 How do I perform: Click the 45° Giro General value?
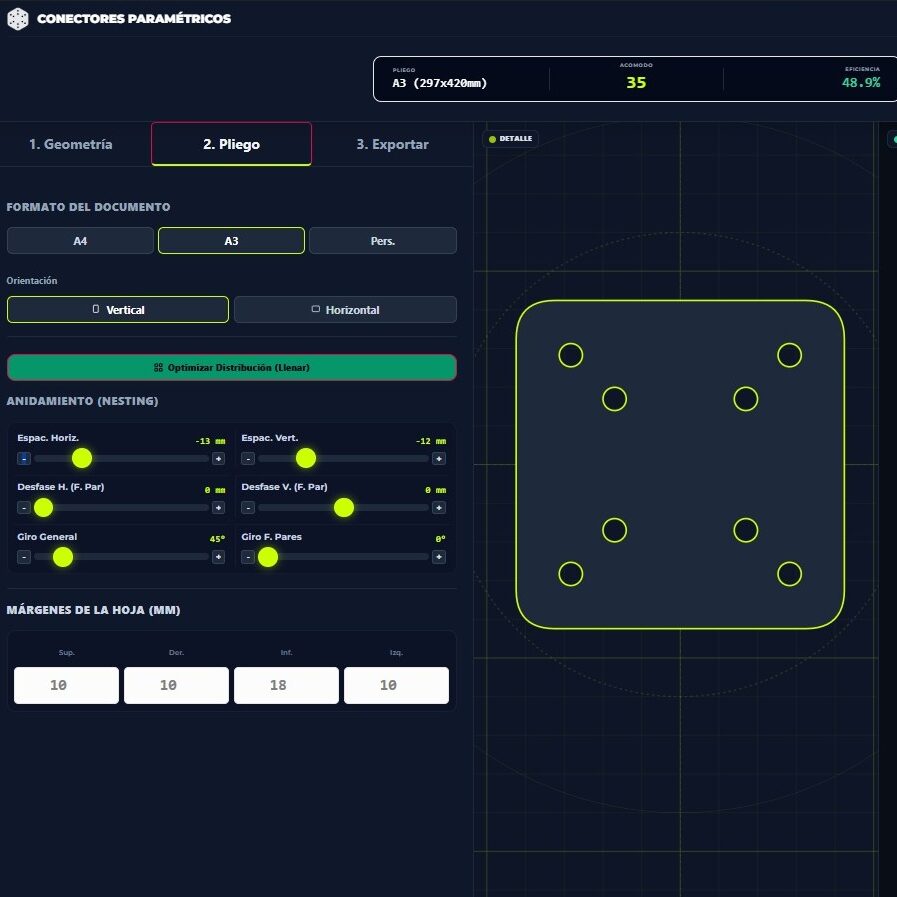point(217,539)
